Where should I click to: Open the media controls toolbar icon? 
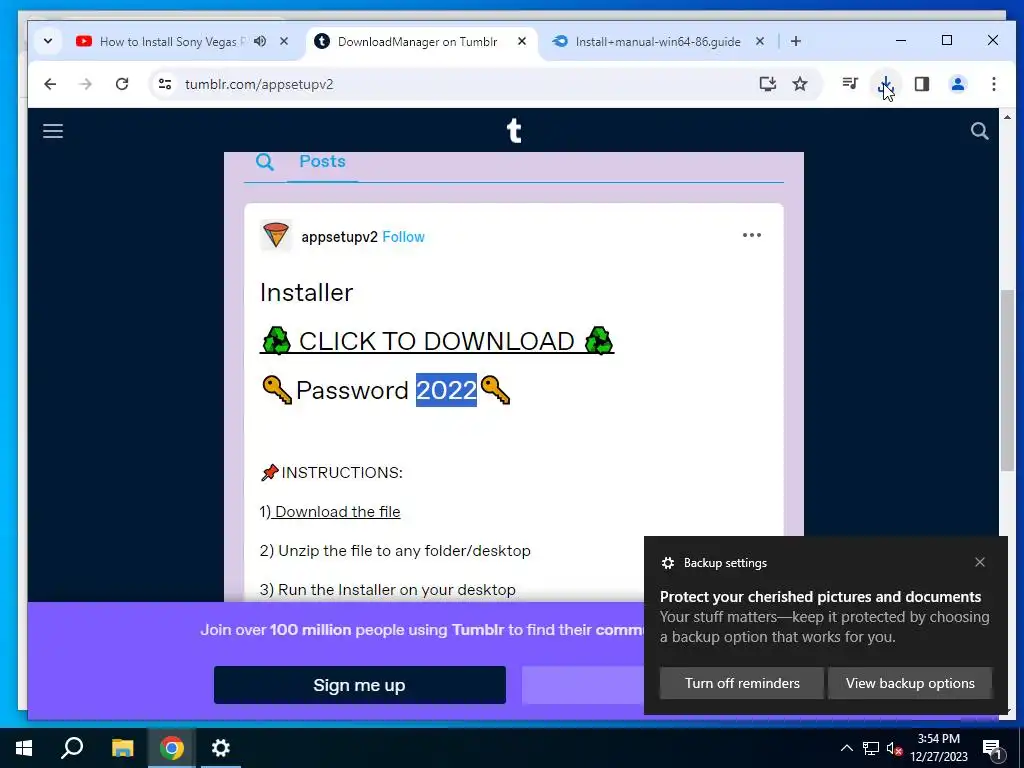click(850, 84)
